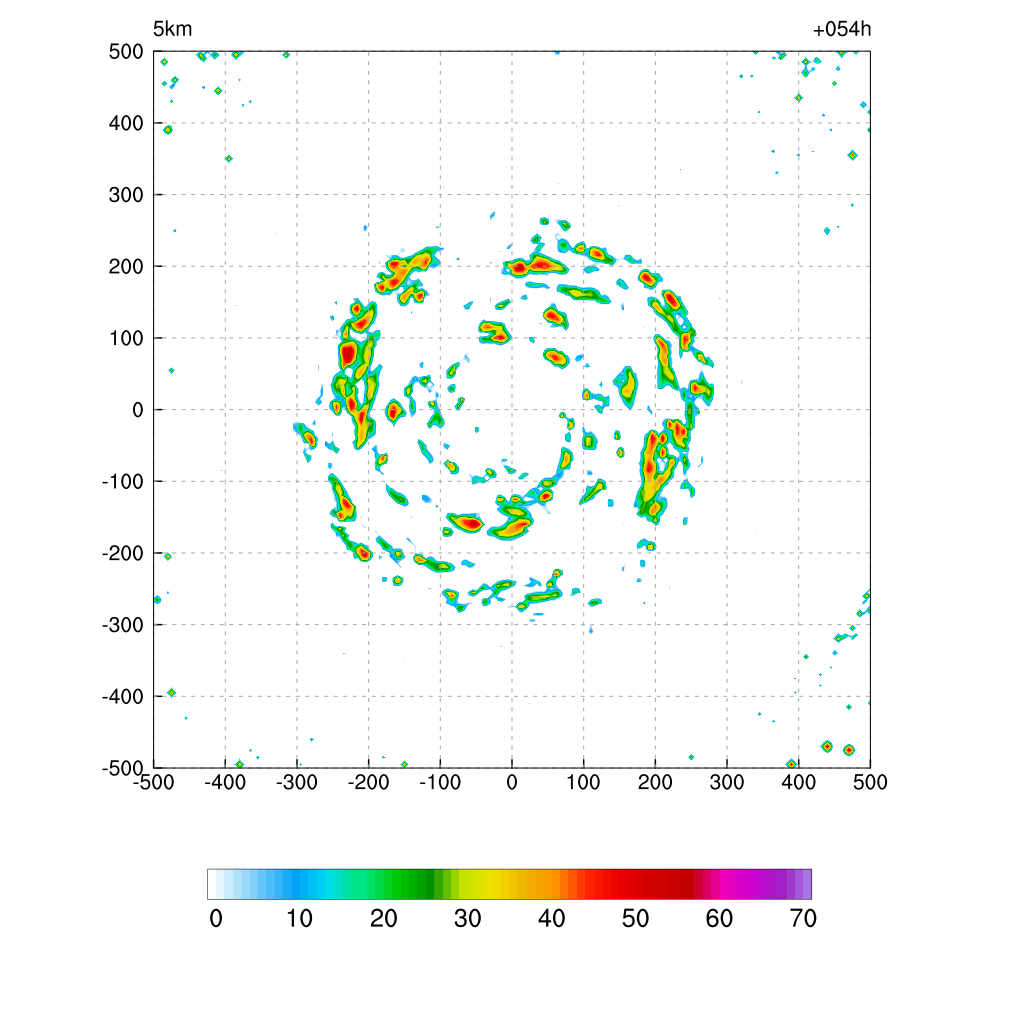Image resolution: width=1024 pixels, height=1024 pixels.
Task: Click the colorbar label '0'
Action: pyautogui.click(x=216, y=919)
